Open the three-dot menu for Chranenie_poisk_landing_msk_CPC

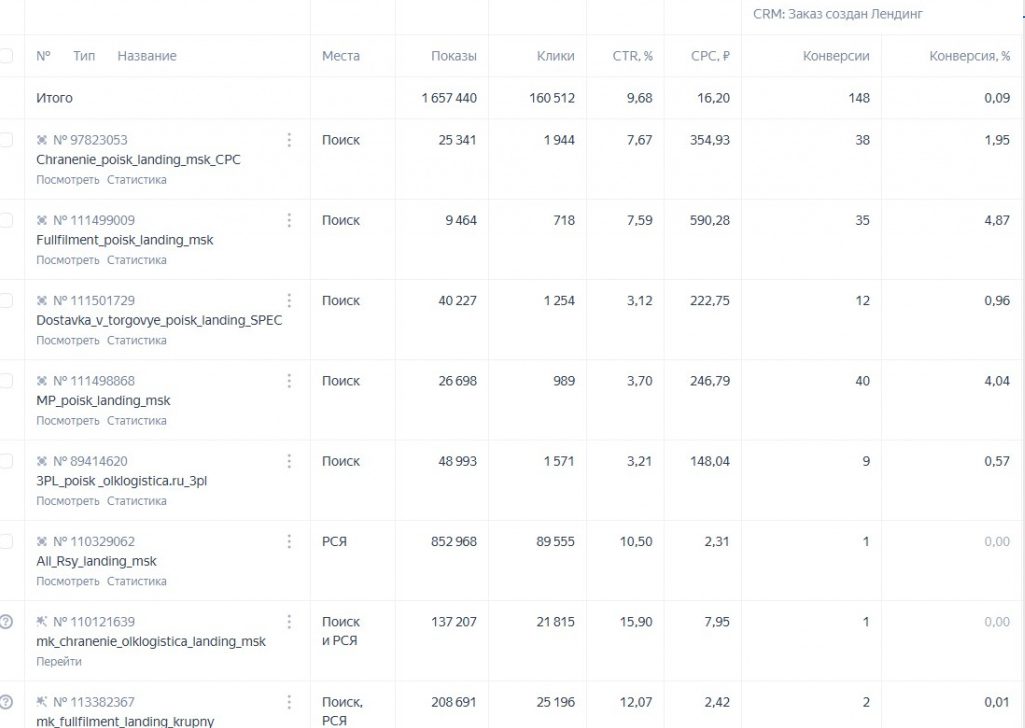(289, 140)
